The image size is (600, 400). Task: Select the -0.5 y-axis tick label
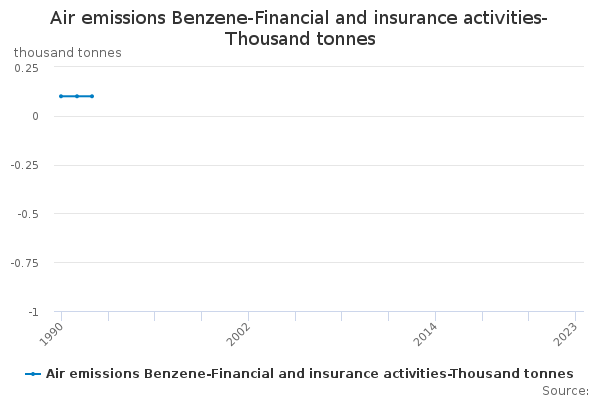[x=55, y=215]
